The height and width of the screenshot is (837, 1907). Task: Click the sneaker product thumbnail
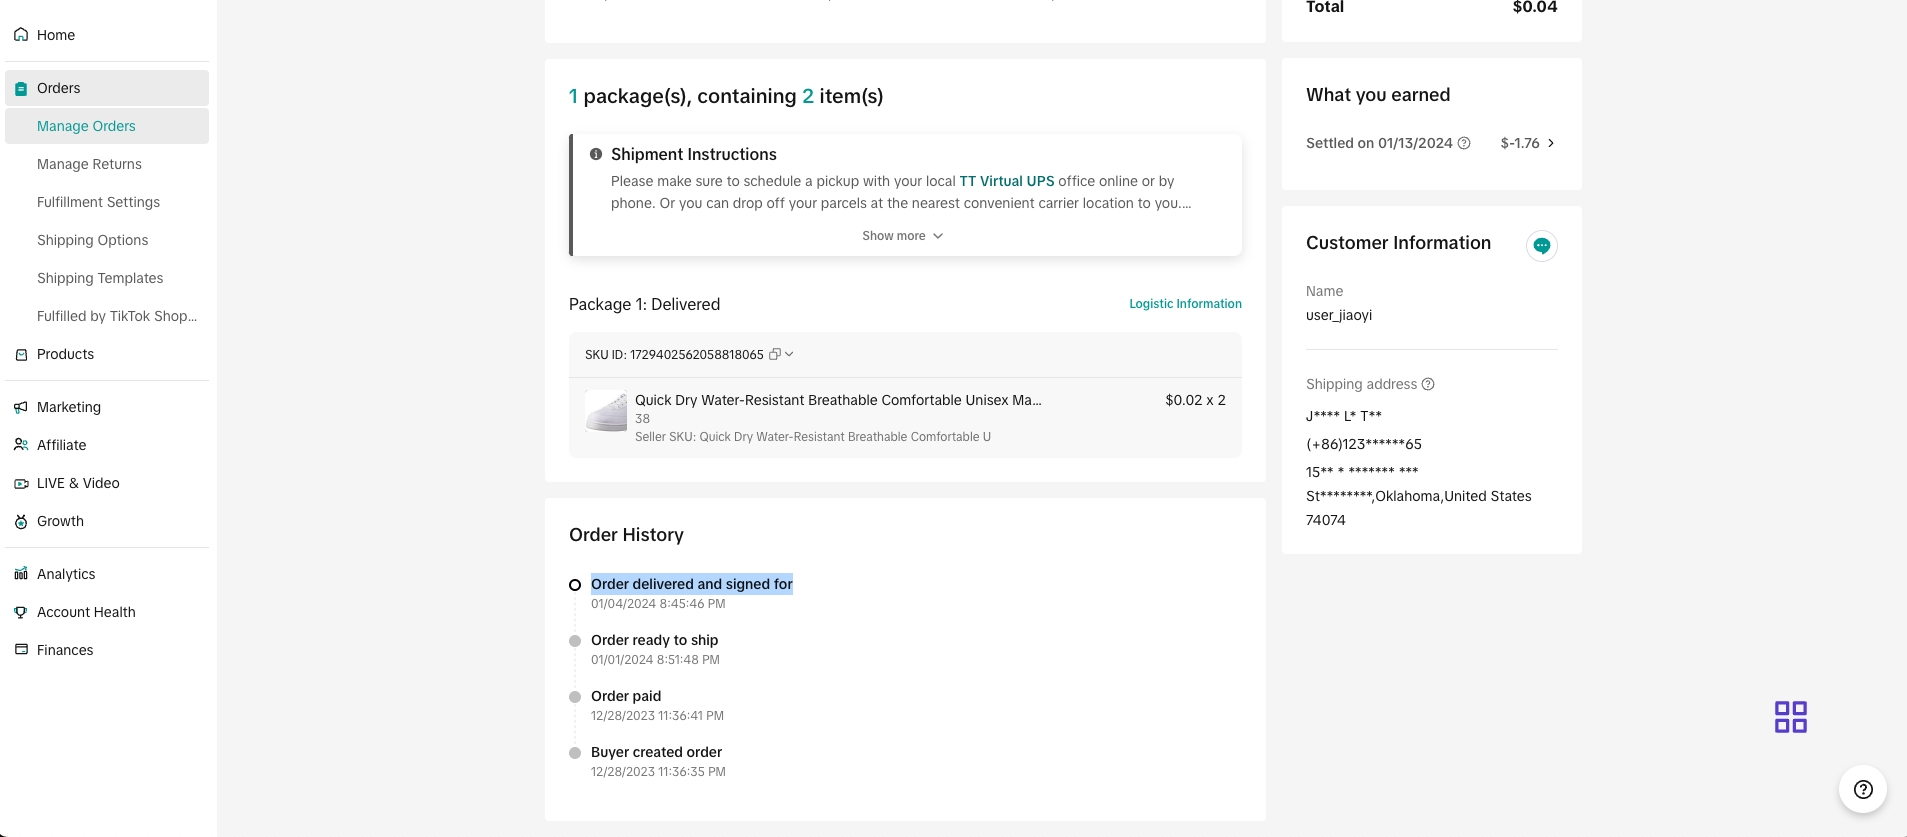click(x=606, y=411)
